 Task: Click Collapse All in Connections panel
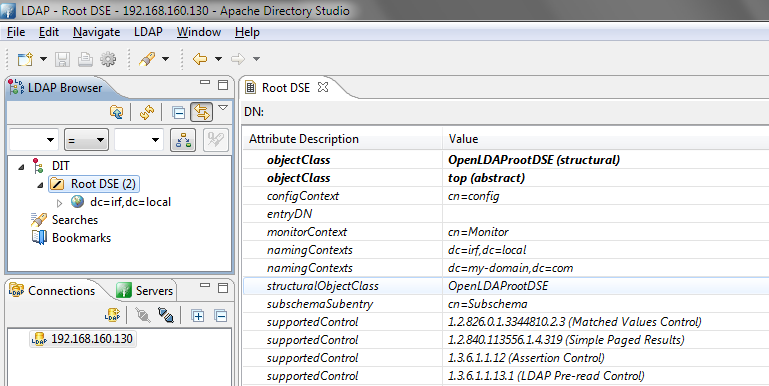221,316
